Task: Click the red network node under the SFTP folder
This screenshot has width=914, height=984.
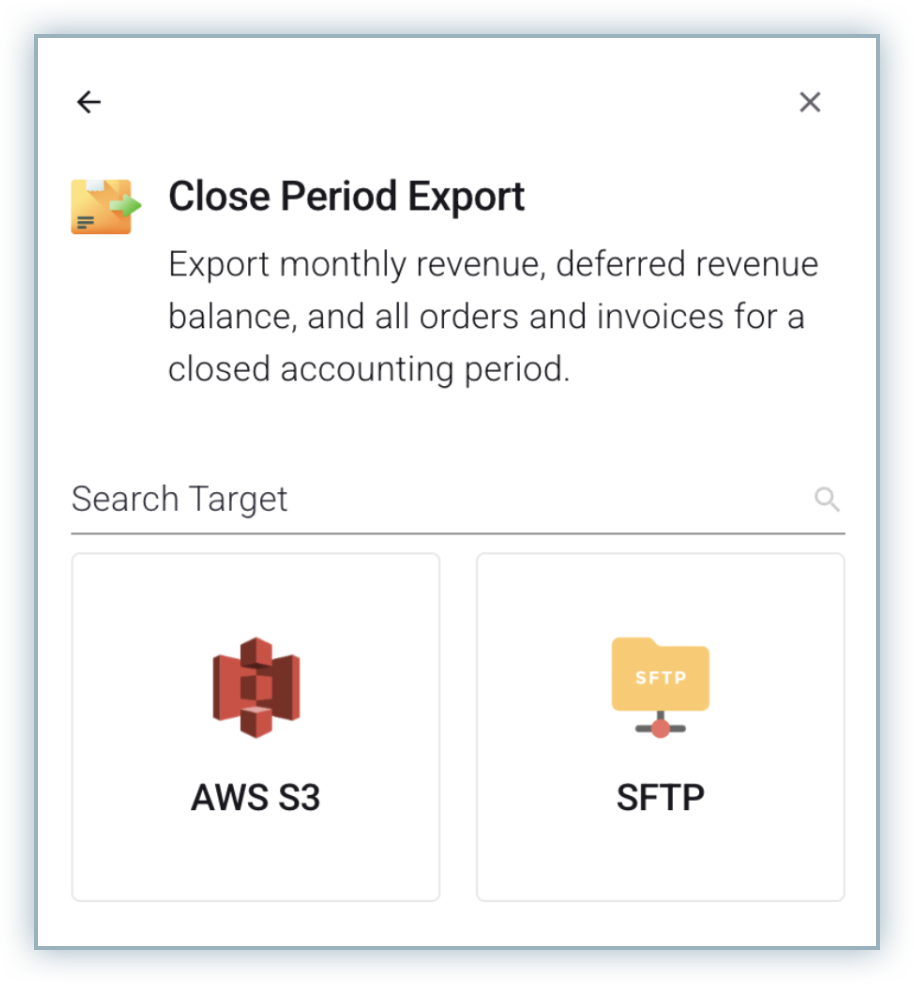Action: [660, 728]
